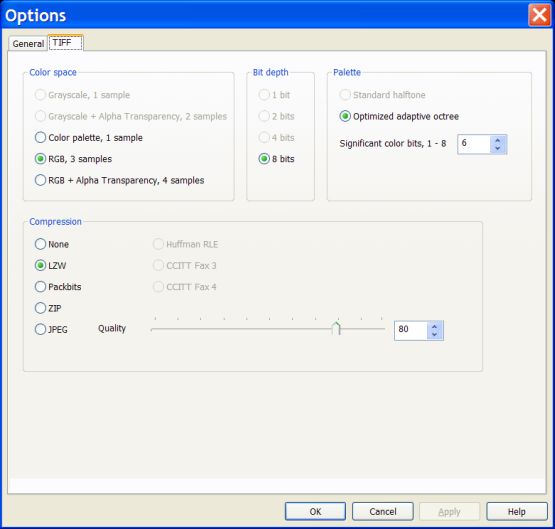Switch to the General tab
Image resolution: width=555 pixels, height=529 pixels.
tap(28, 44)
